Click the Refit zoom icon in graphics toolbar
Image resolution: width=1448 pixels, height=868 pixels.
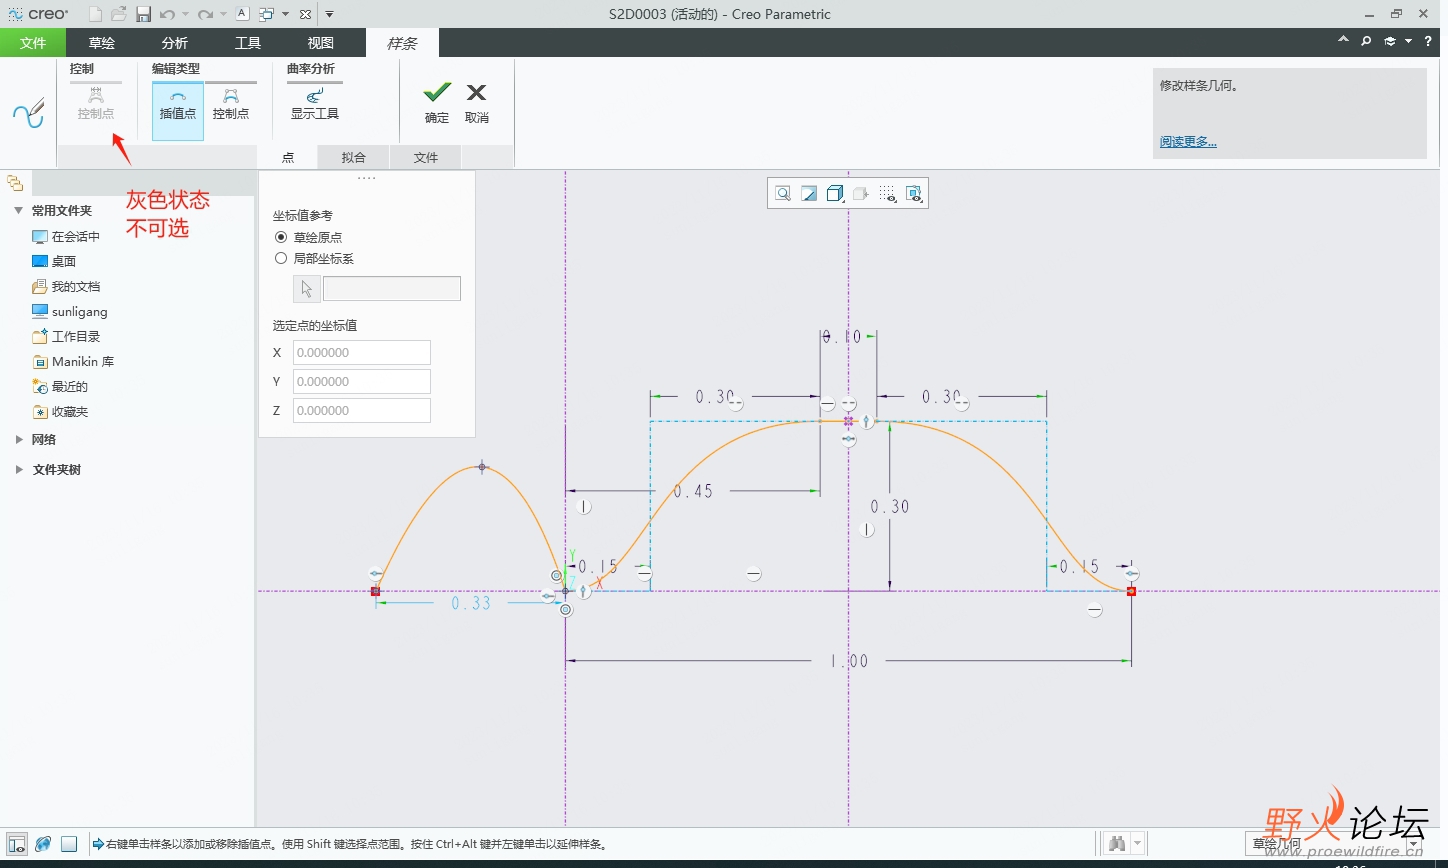(x=783, y=193)
